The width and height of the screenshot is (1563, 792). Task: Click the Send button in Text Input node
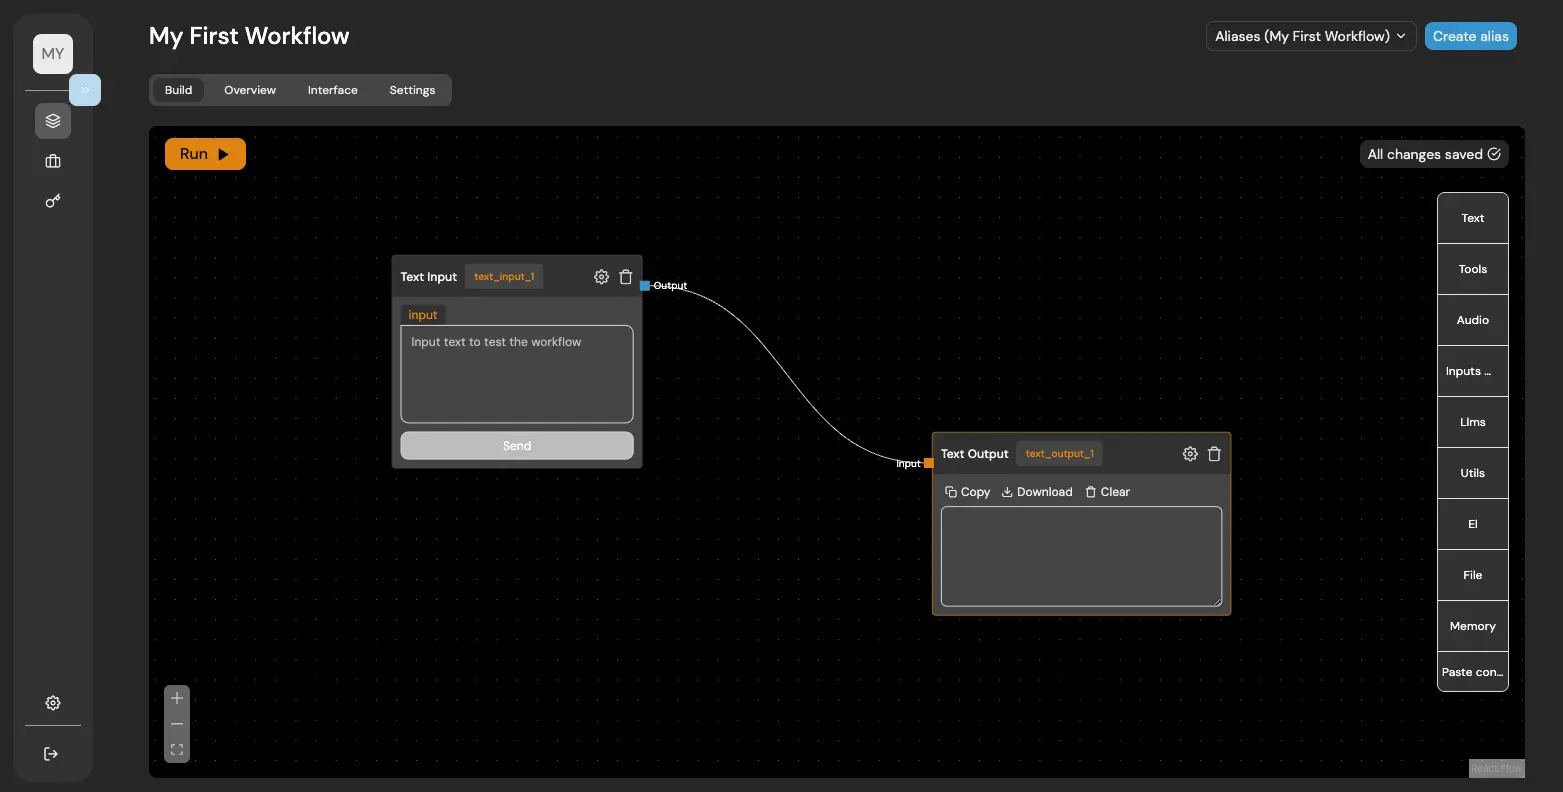[x=517, y=446]
